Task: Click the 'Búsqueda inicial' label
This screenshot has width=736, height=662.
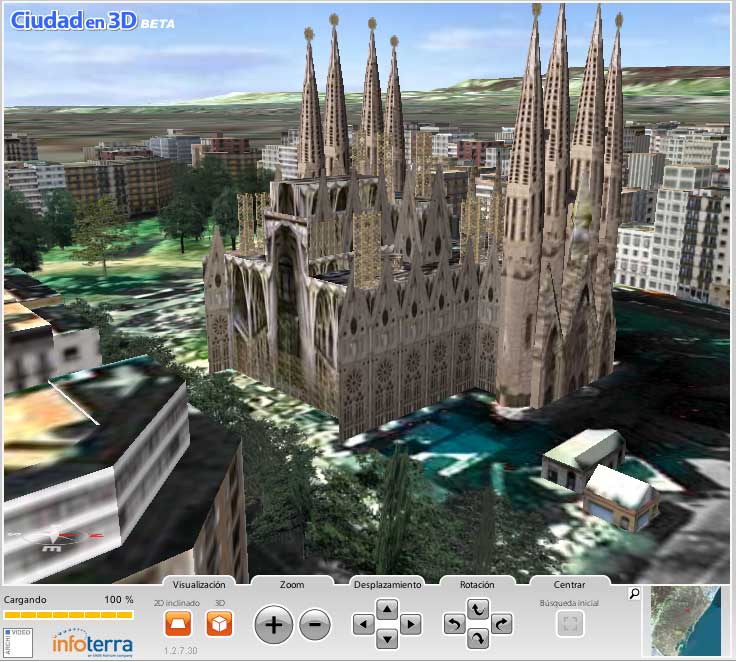Action: pyautogui.click(x=569, y=603)
